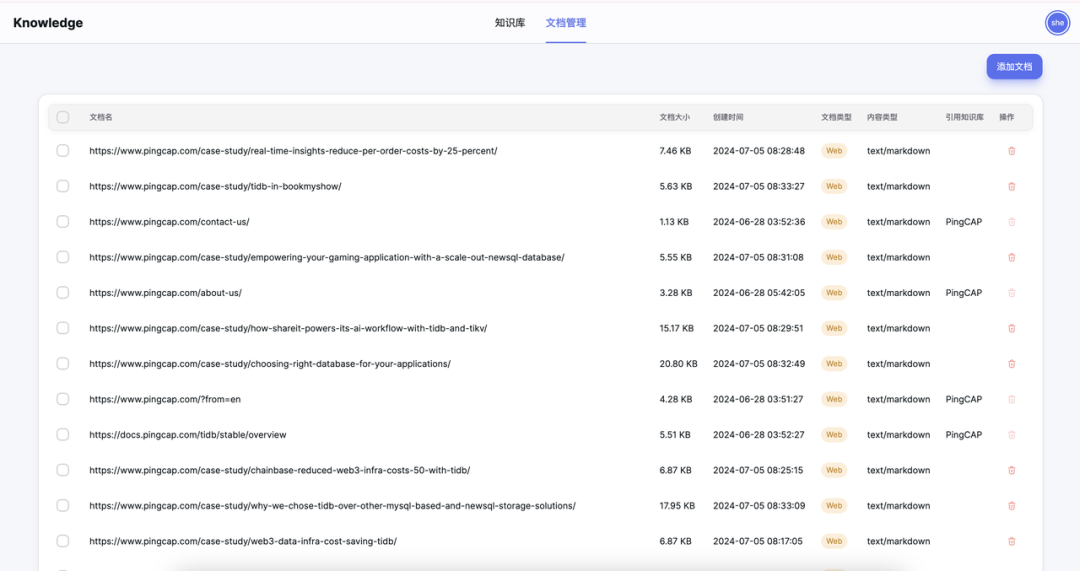
Task: Select the contact-us document checkbox
Action: click(63, 222)
